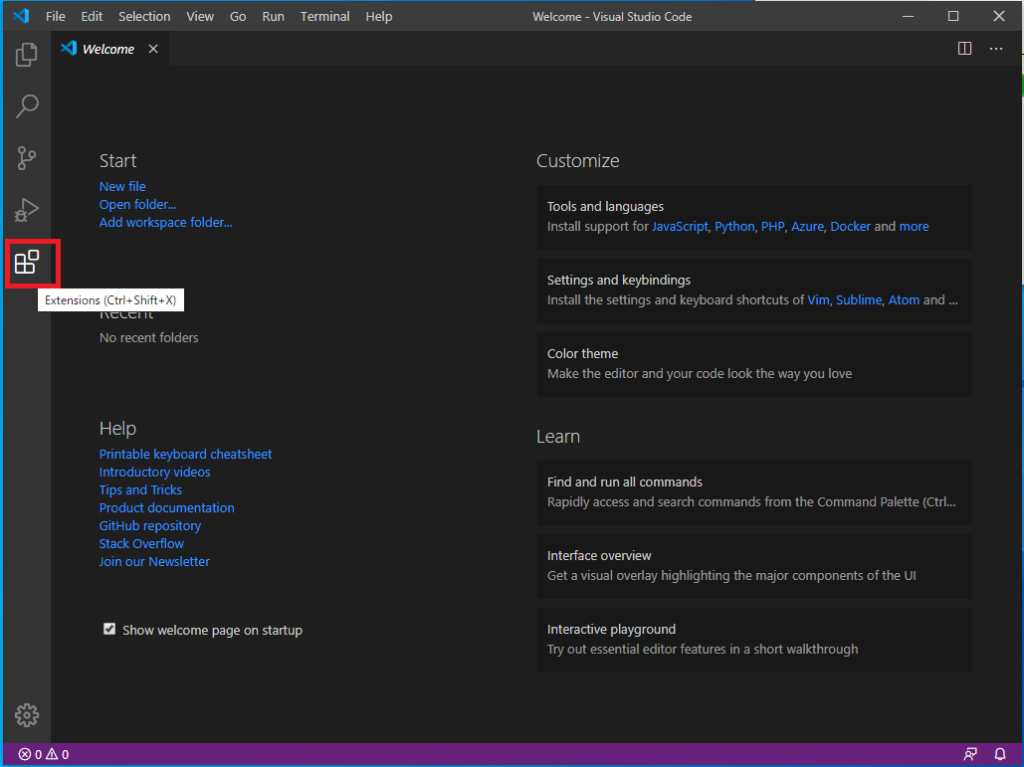Install Python support via the Python link

[x=734, y=226]
